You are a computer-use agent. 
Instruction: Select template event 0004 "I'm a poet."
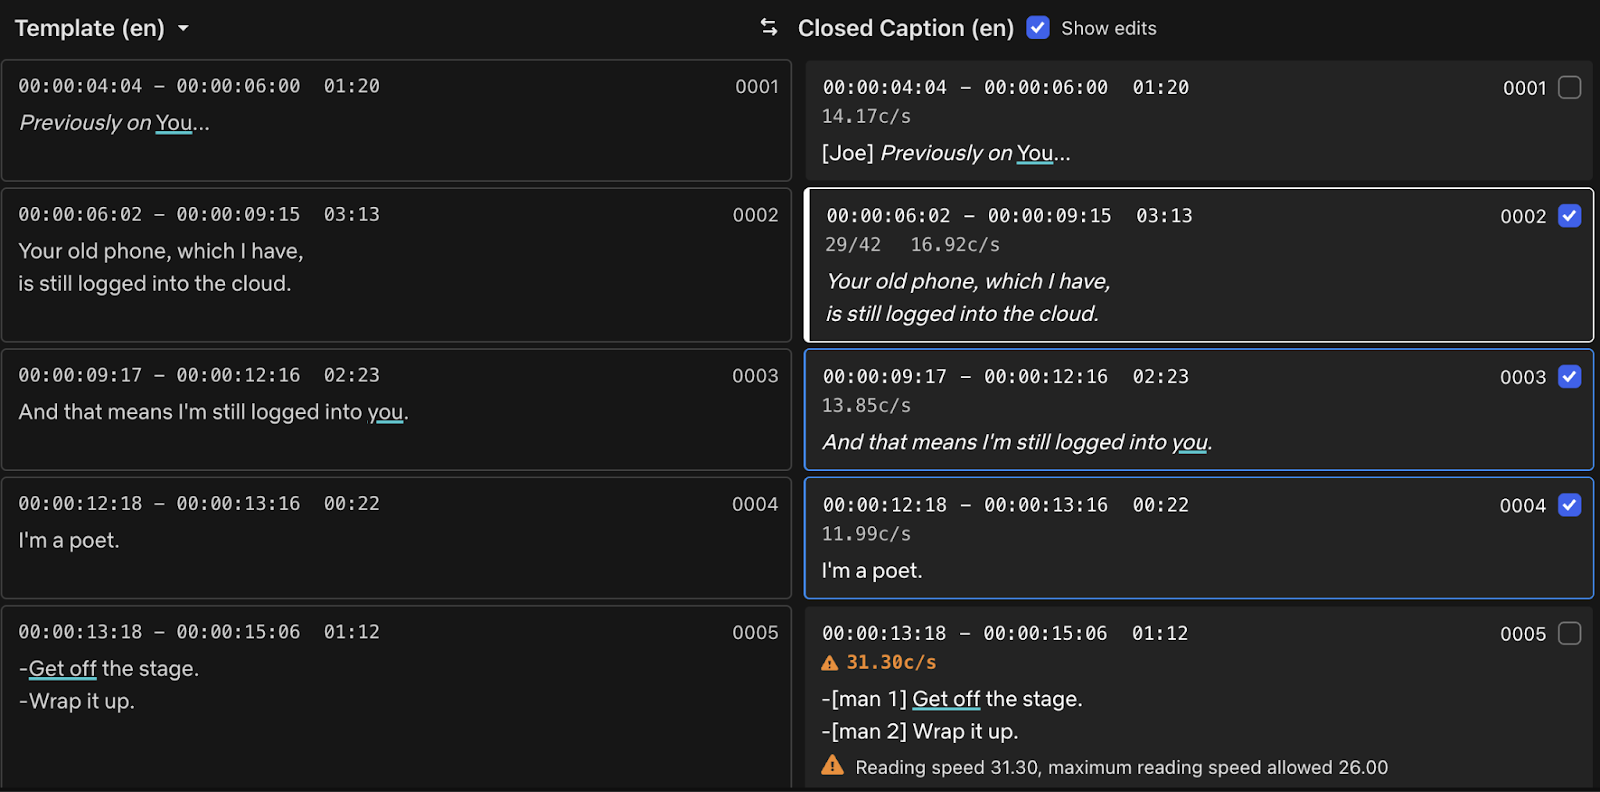coord(396,538)
